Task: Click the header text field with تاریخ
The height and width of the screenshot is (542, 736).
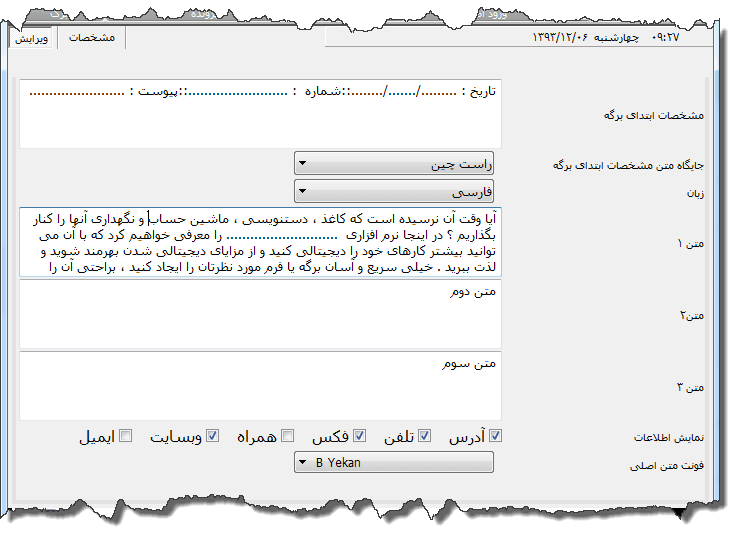Action: [261, 114]
